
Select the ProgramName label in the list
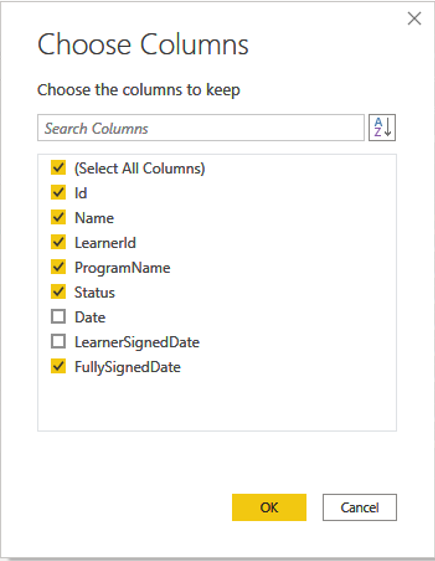[x=122, y=268]
